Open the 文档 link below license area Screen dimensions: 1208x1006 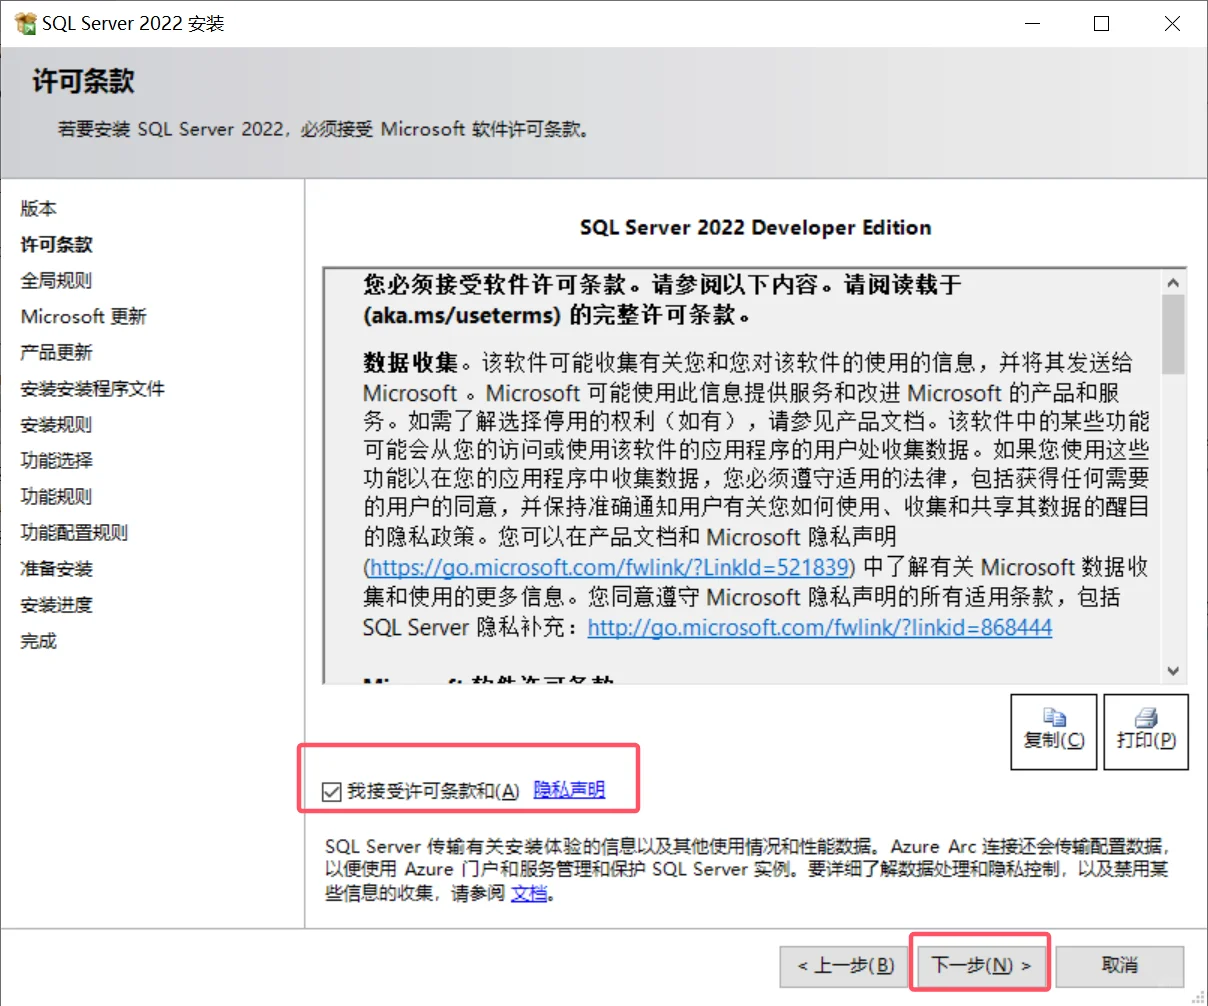click(529, 893)
